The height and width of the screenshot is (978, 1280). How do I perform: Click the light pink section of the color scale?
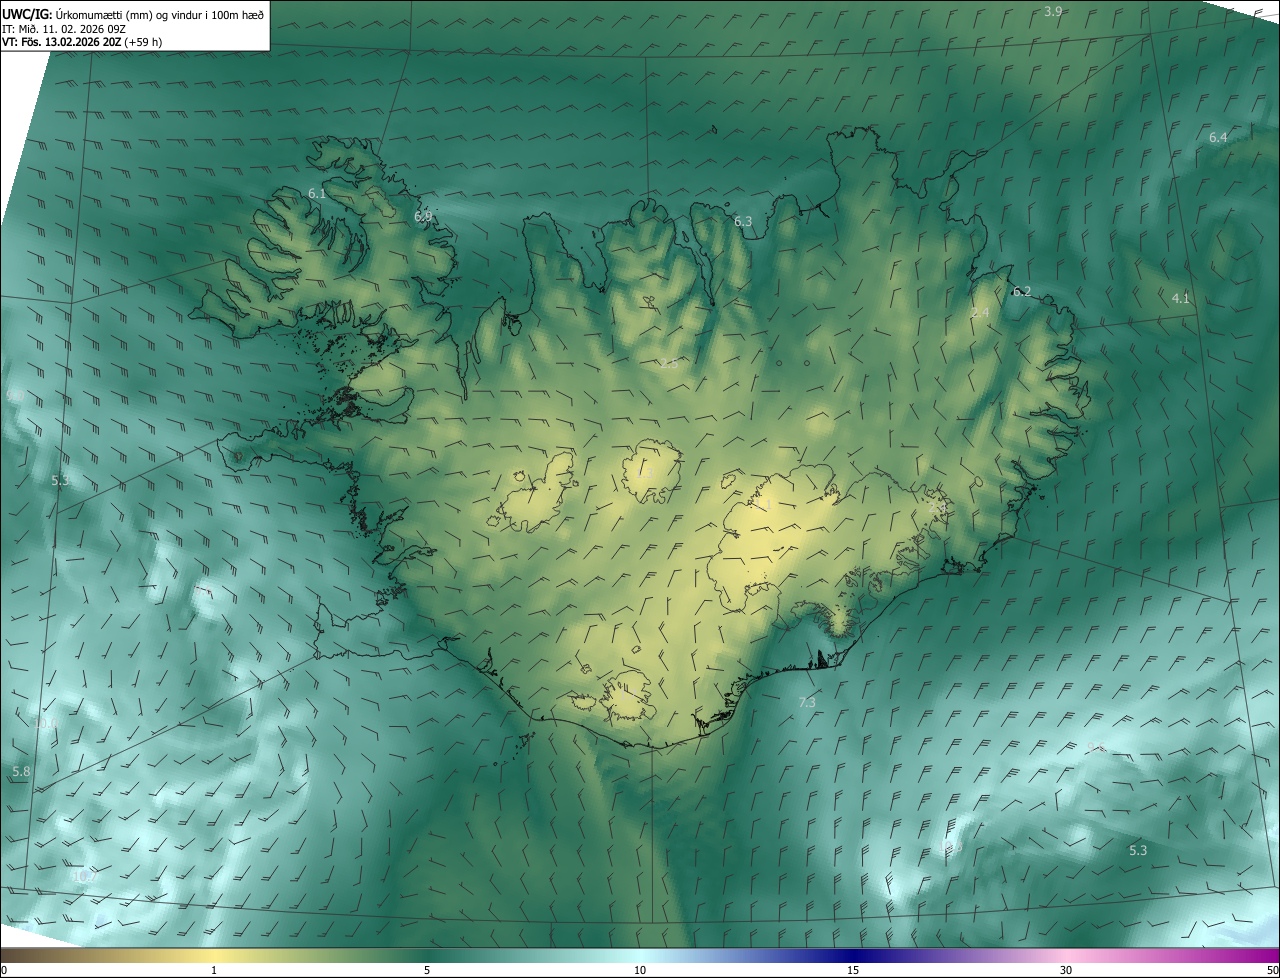pos(1066,956)
